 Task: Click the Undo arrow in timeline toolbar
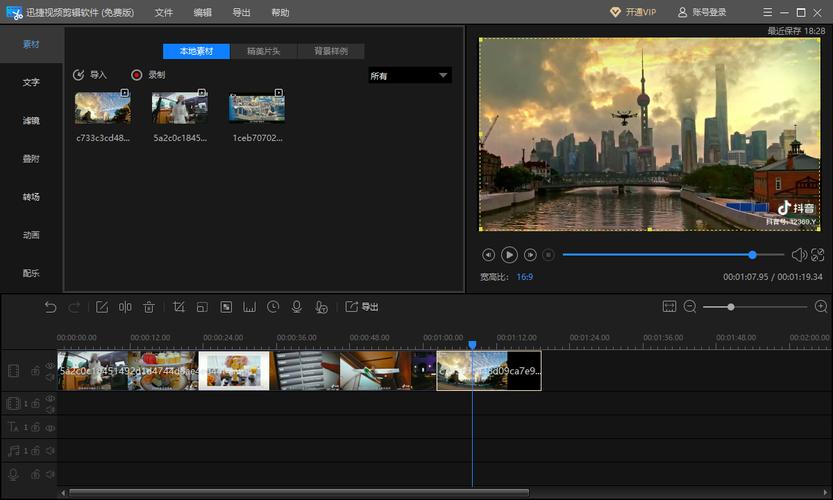pos(50,307)
